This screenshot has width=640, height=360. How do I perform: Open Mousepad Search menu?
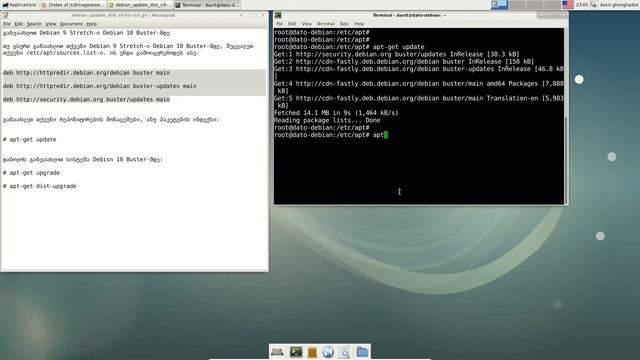(x=34, y=24)
